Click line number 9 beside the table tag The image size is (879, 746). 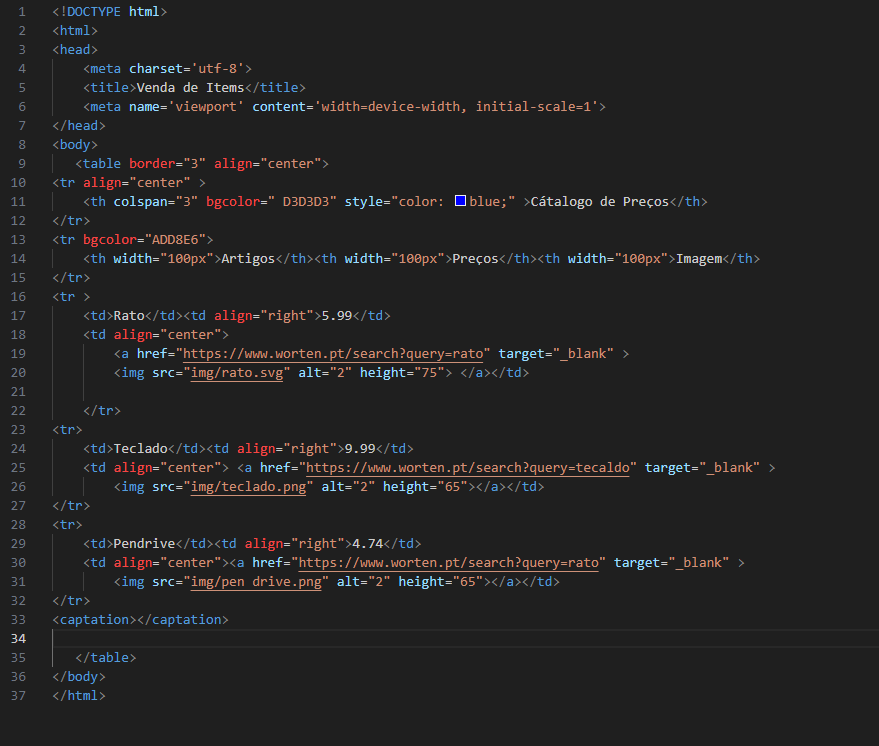pos(21,164)
